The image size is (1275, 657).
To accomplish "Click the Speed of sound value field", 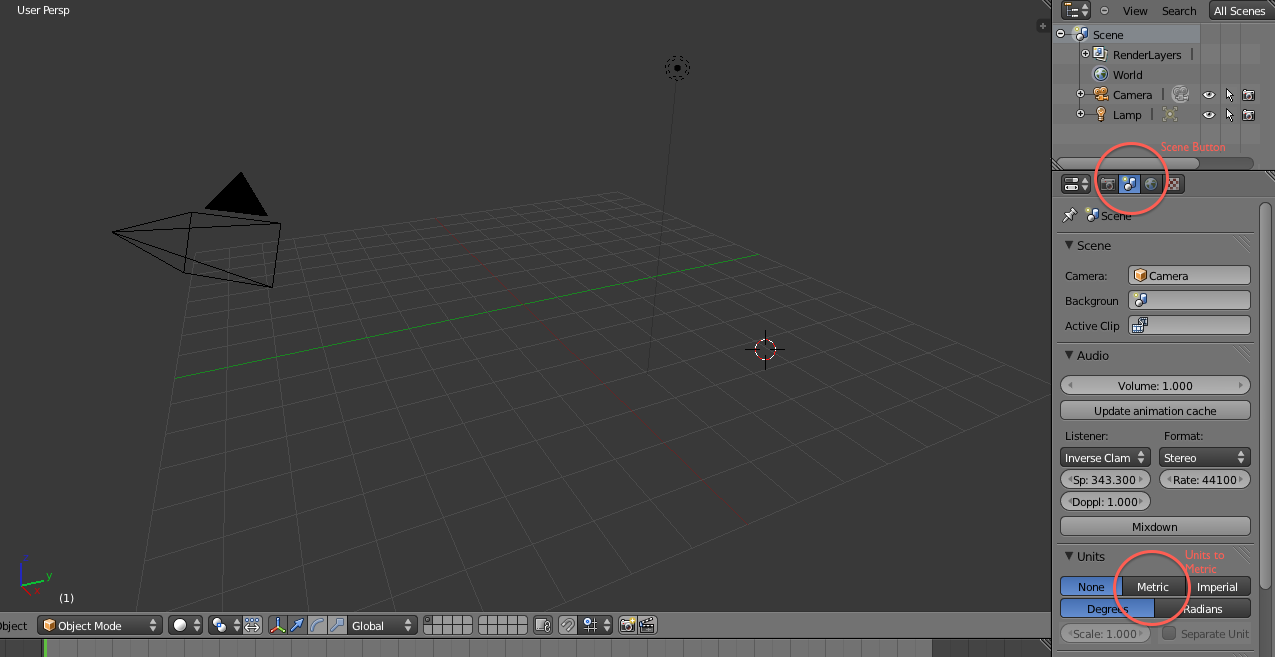I will [x=1106, y=479].
